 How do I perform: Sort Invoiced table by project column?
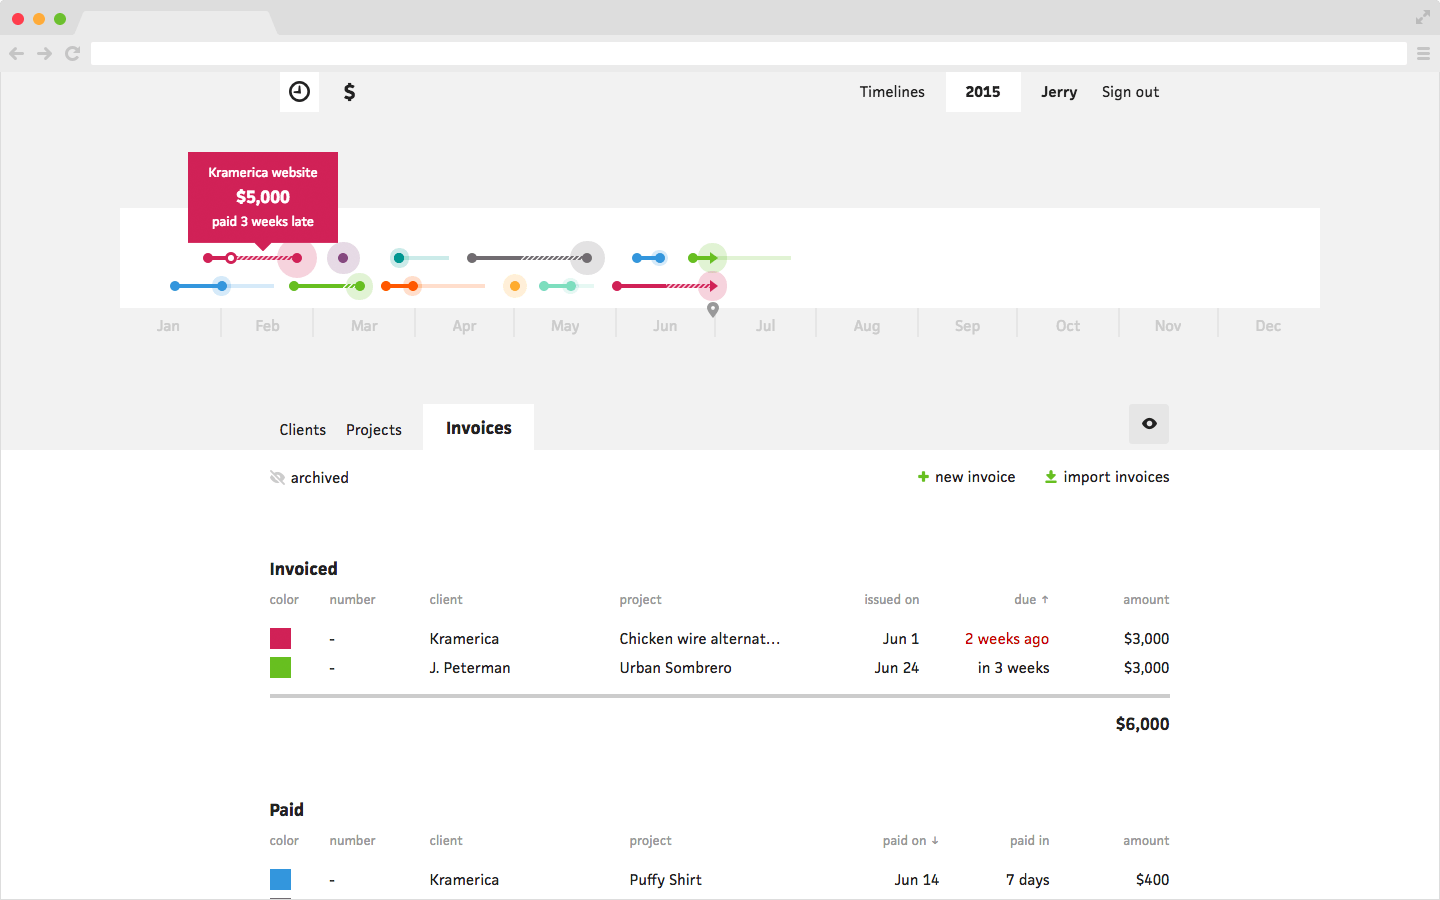point(640,600)
